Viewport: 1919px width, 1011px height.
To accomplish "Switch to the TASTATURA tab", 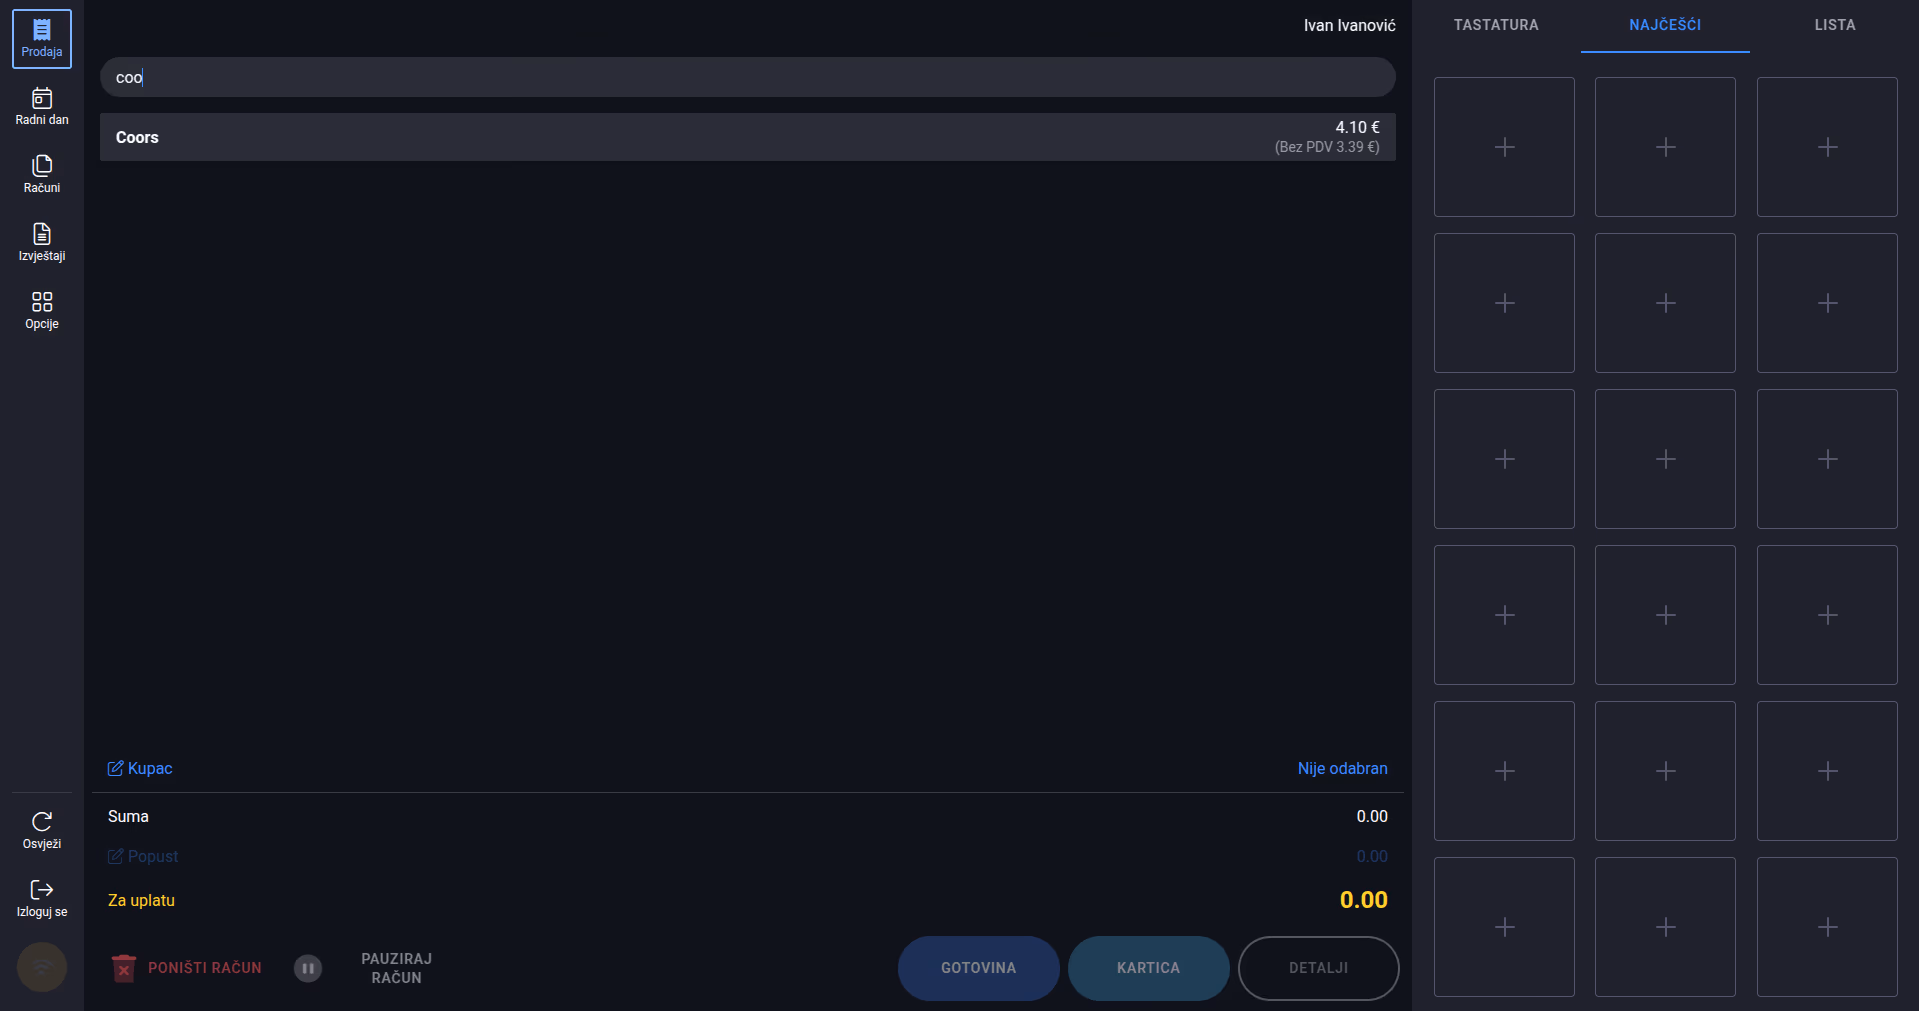I will (1496, 25).
